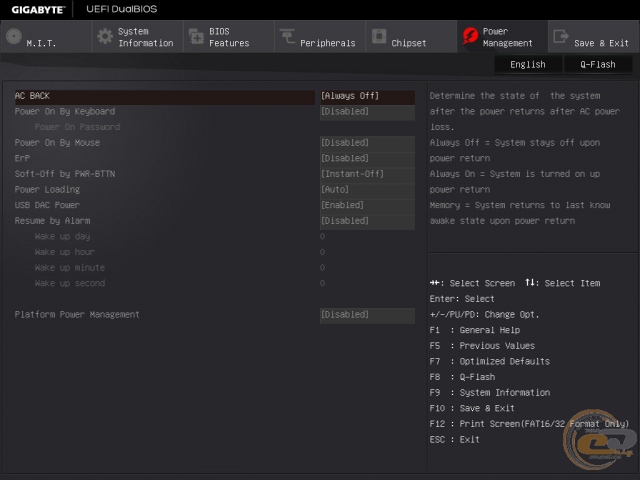
Task: Select the Platform Power Management label
Action: pyautogui.click(x=77, y=315)
